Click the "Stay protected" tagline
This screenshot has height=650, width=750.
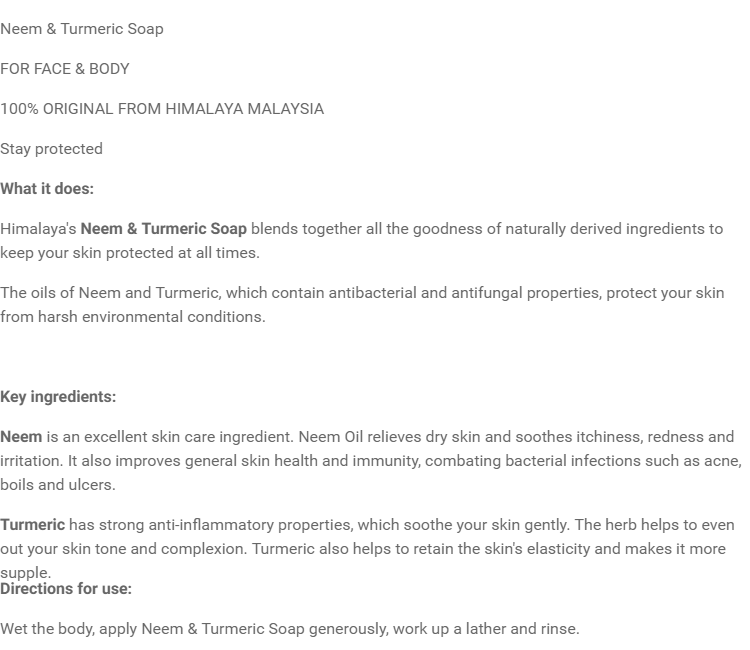(51, 149)
